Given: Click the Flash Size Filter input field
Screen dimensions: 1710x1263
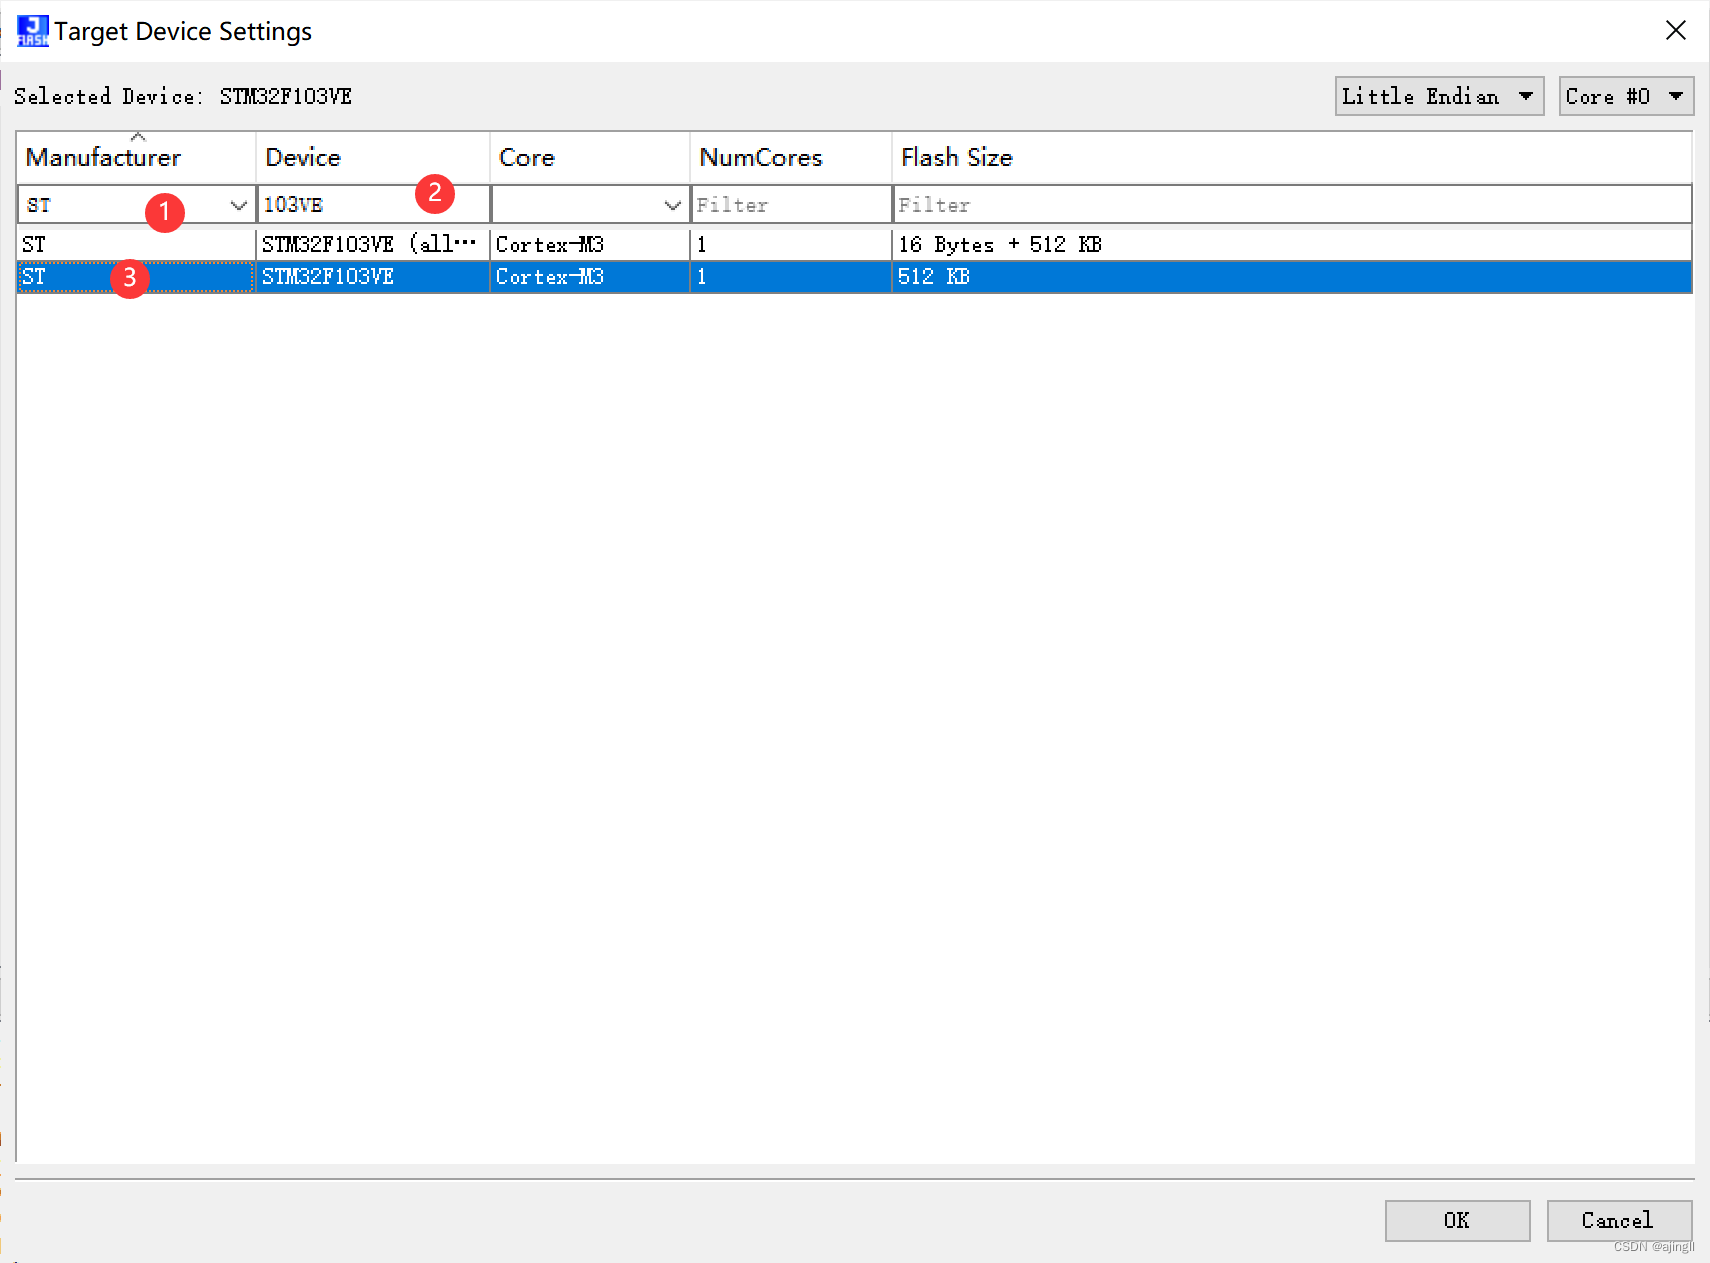Looking at the screenshot, I should [x=1292, y=205].
